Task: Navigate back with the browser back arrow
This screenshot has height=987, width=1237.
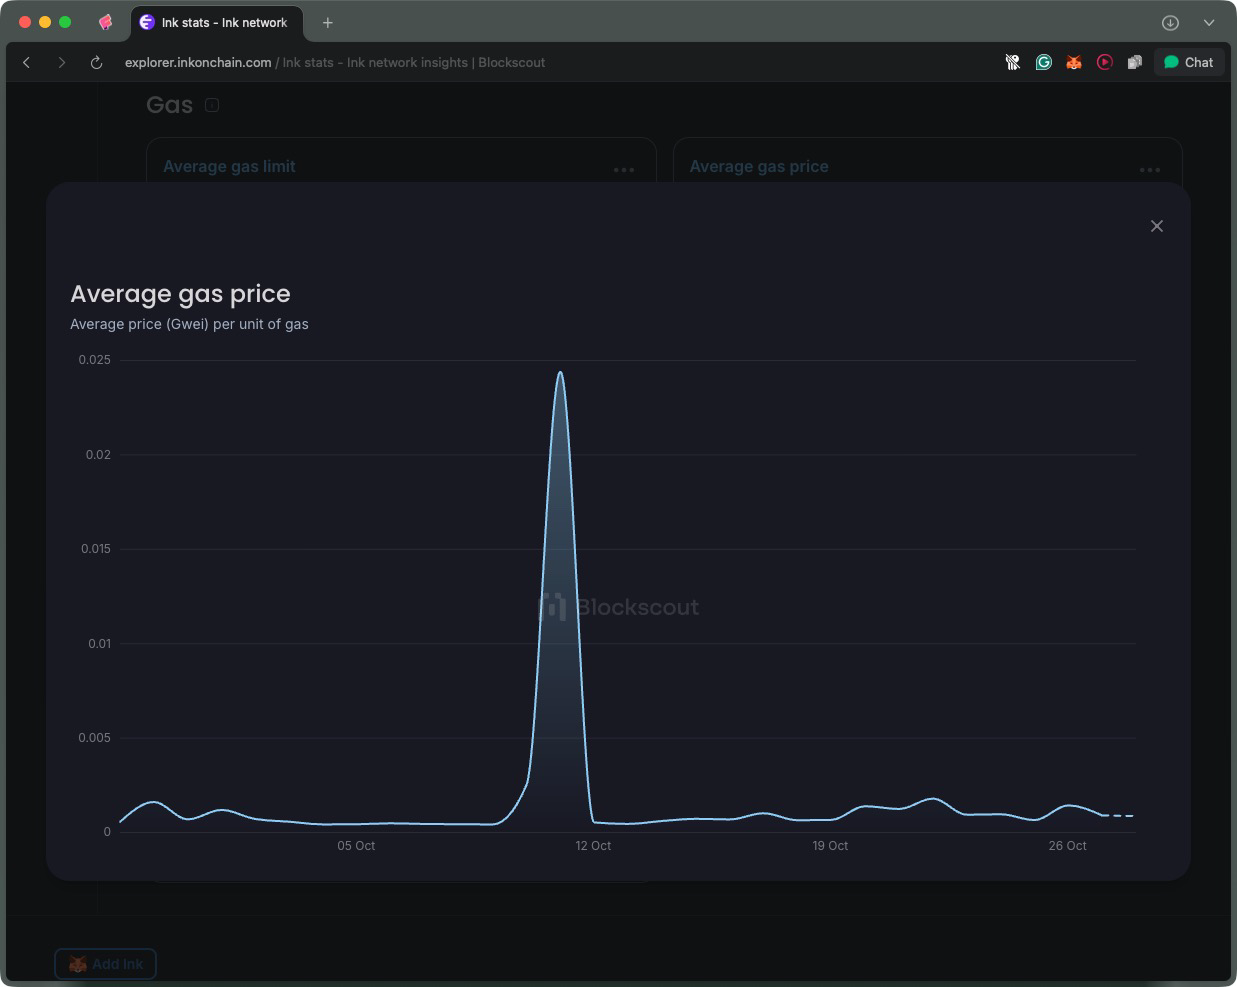Action: click(x=26, y=62)
